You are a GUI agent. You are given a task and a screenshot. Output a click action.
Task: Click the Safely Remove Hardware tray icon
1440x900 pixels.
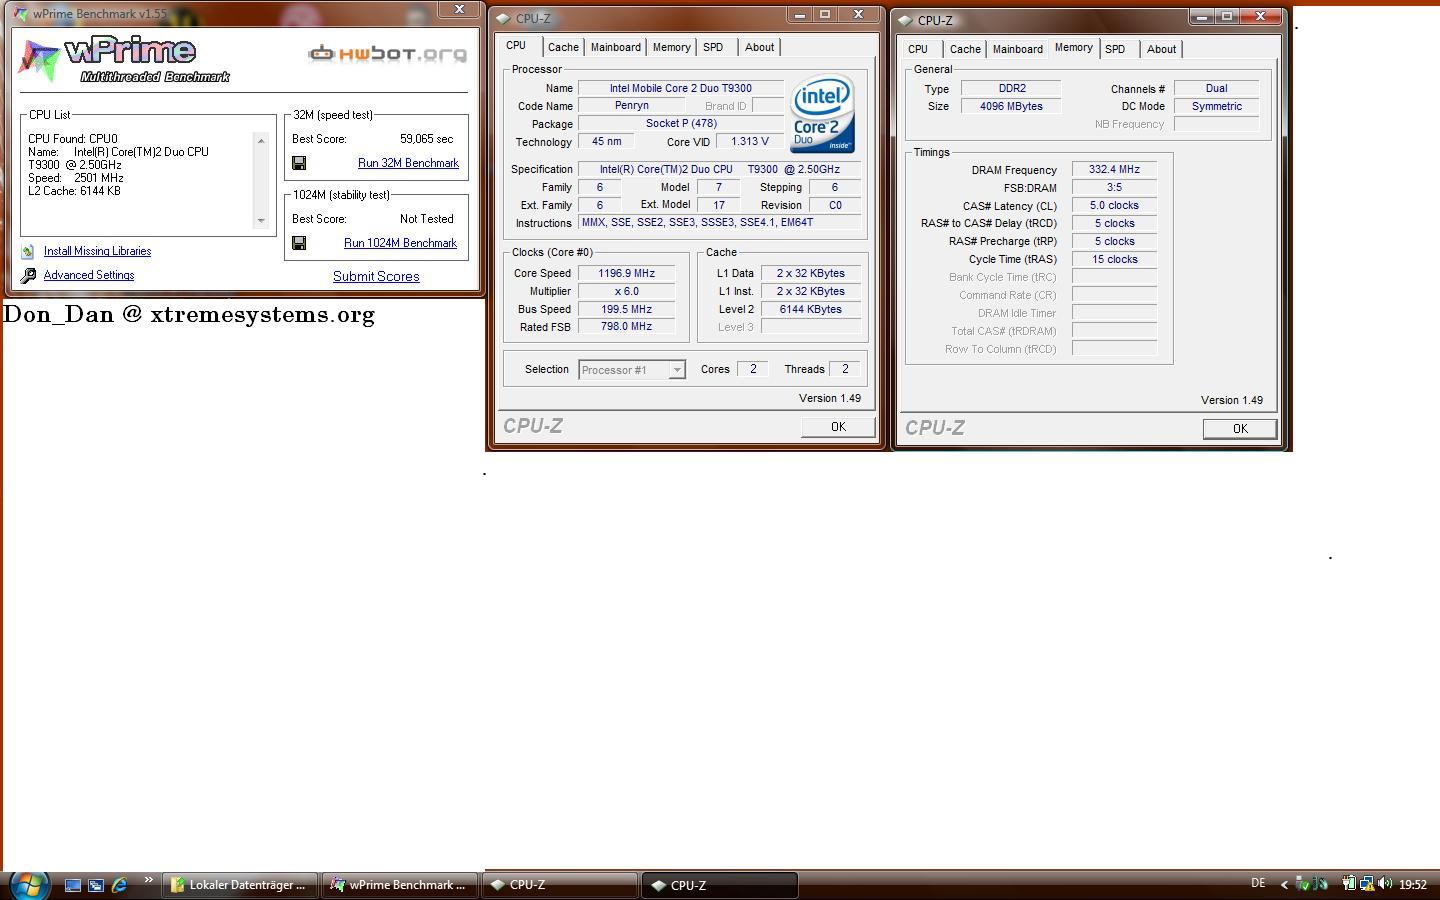[1303, 884]
